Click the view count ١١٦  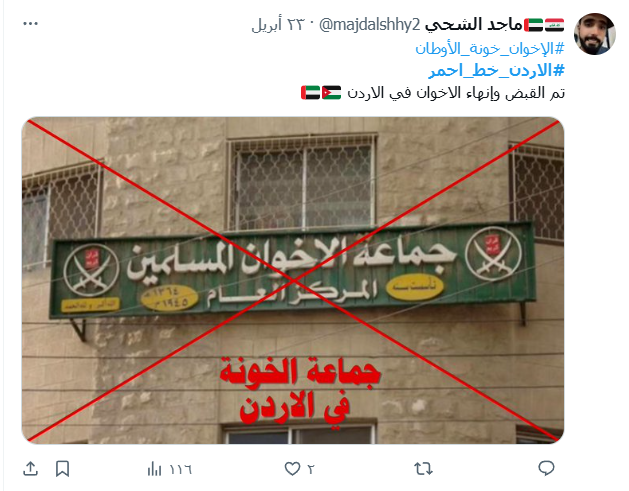181,469
